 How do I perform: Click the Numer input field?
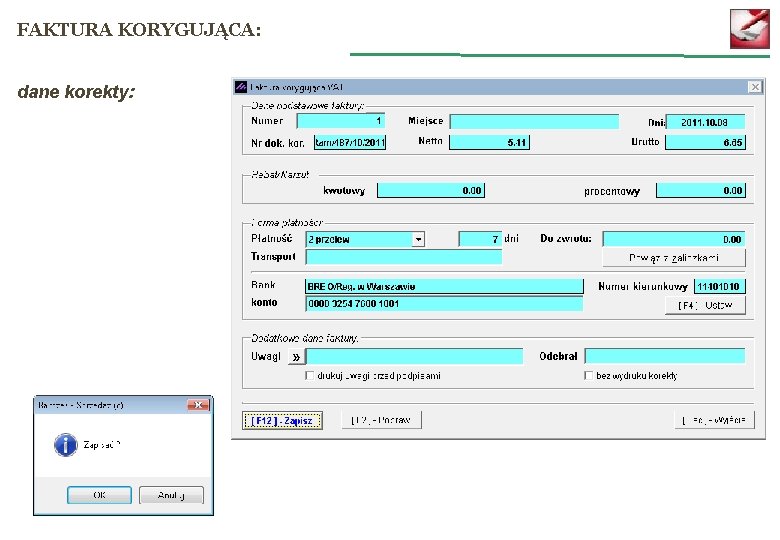click(341, 121)
